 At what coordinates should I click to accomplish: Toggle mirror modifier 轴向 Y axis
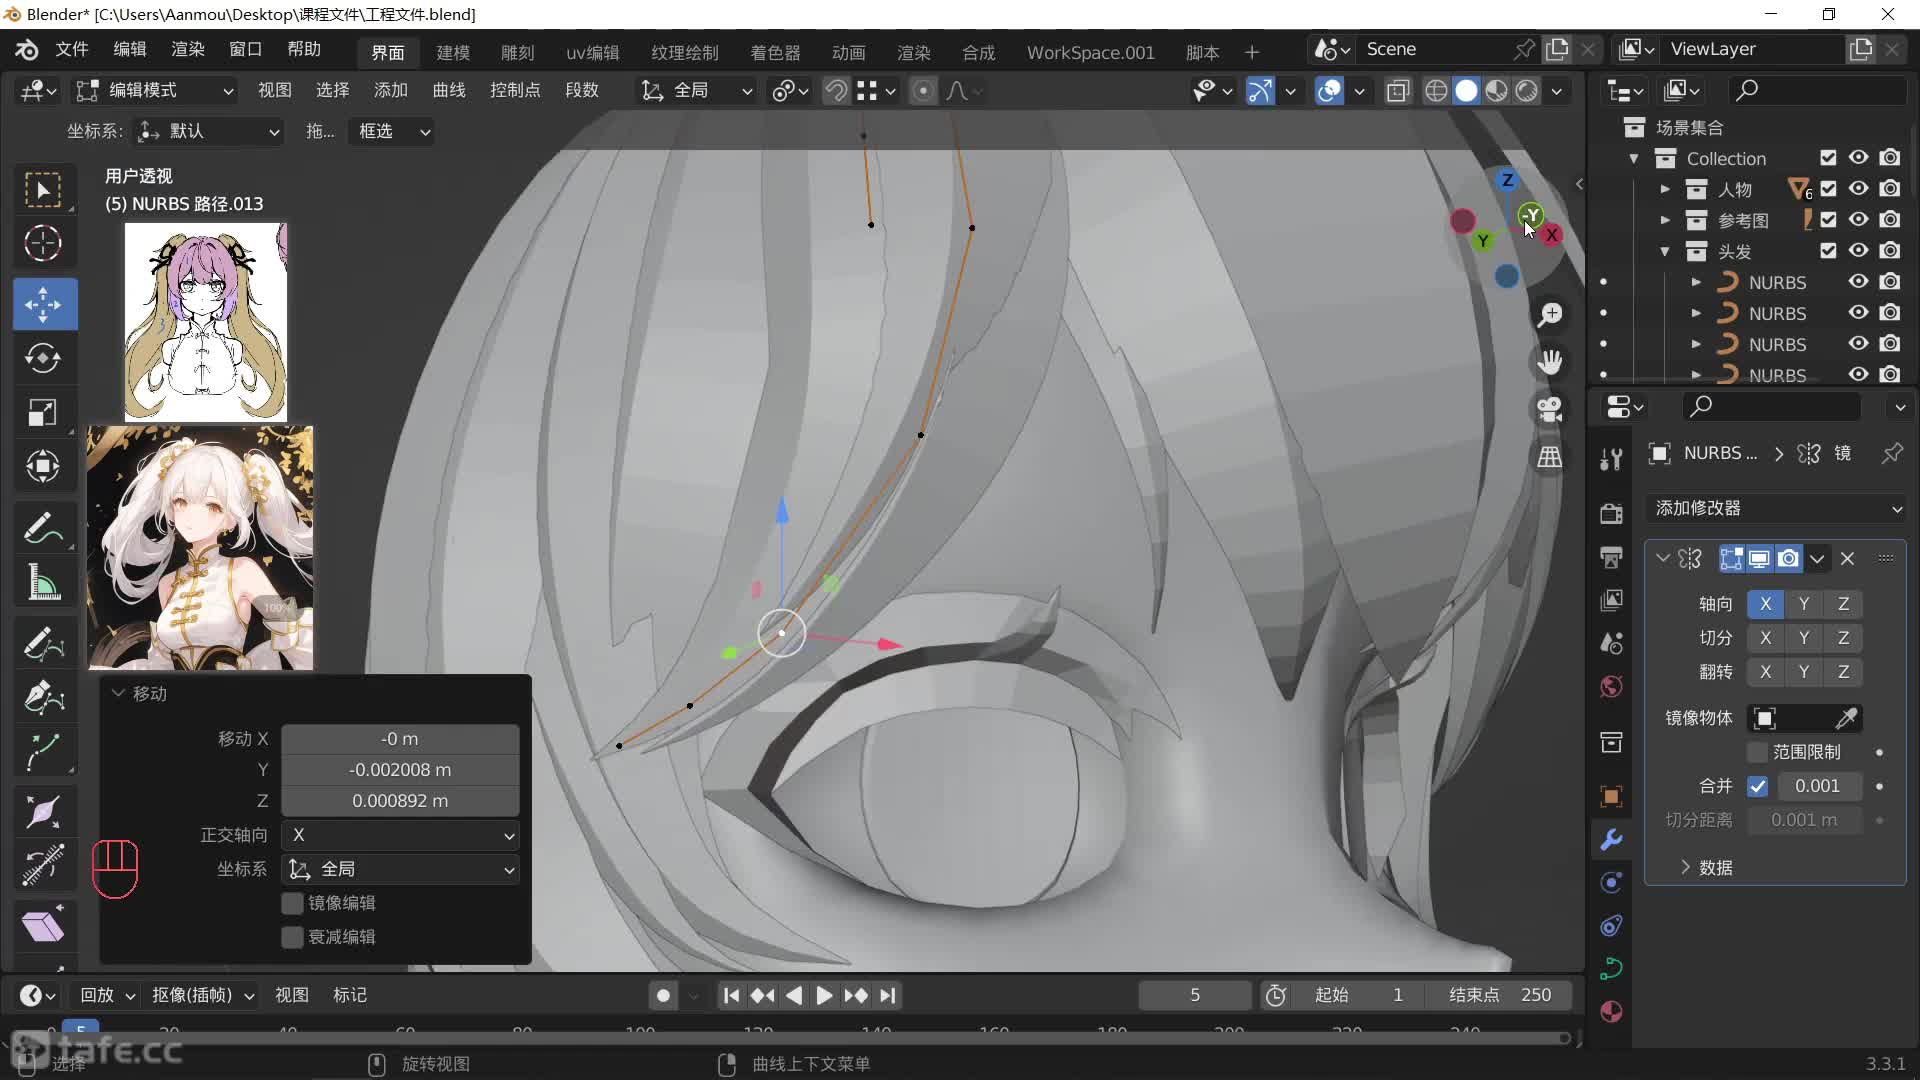click(x=1803, y=604)
